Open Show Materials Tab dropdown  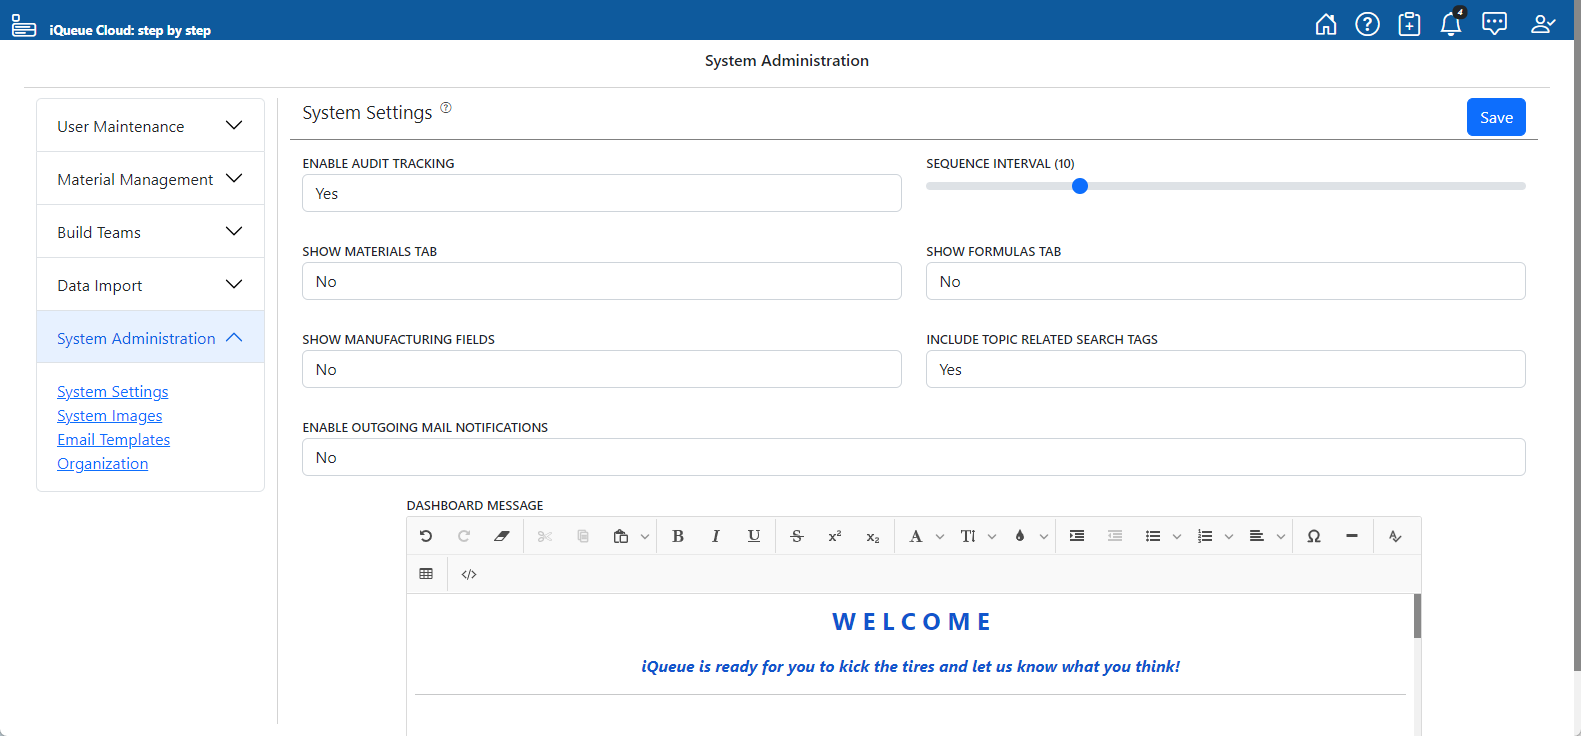(x=602, y=281)
